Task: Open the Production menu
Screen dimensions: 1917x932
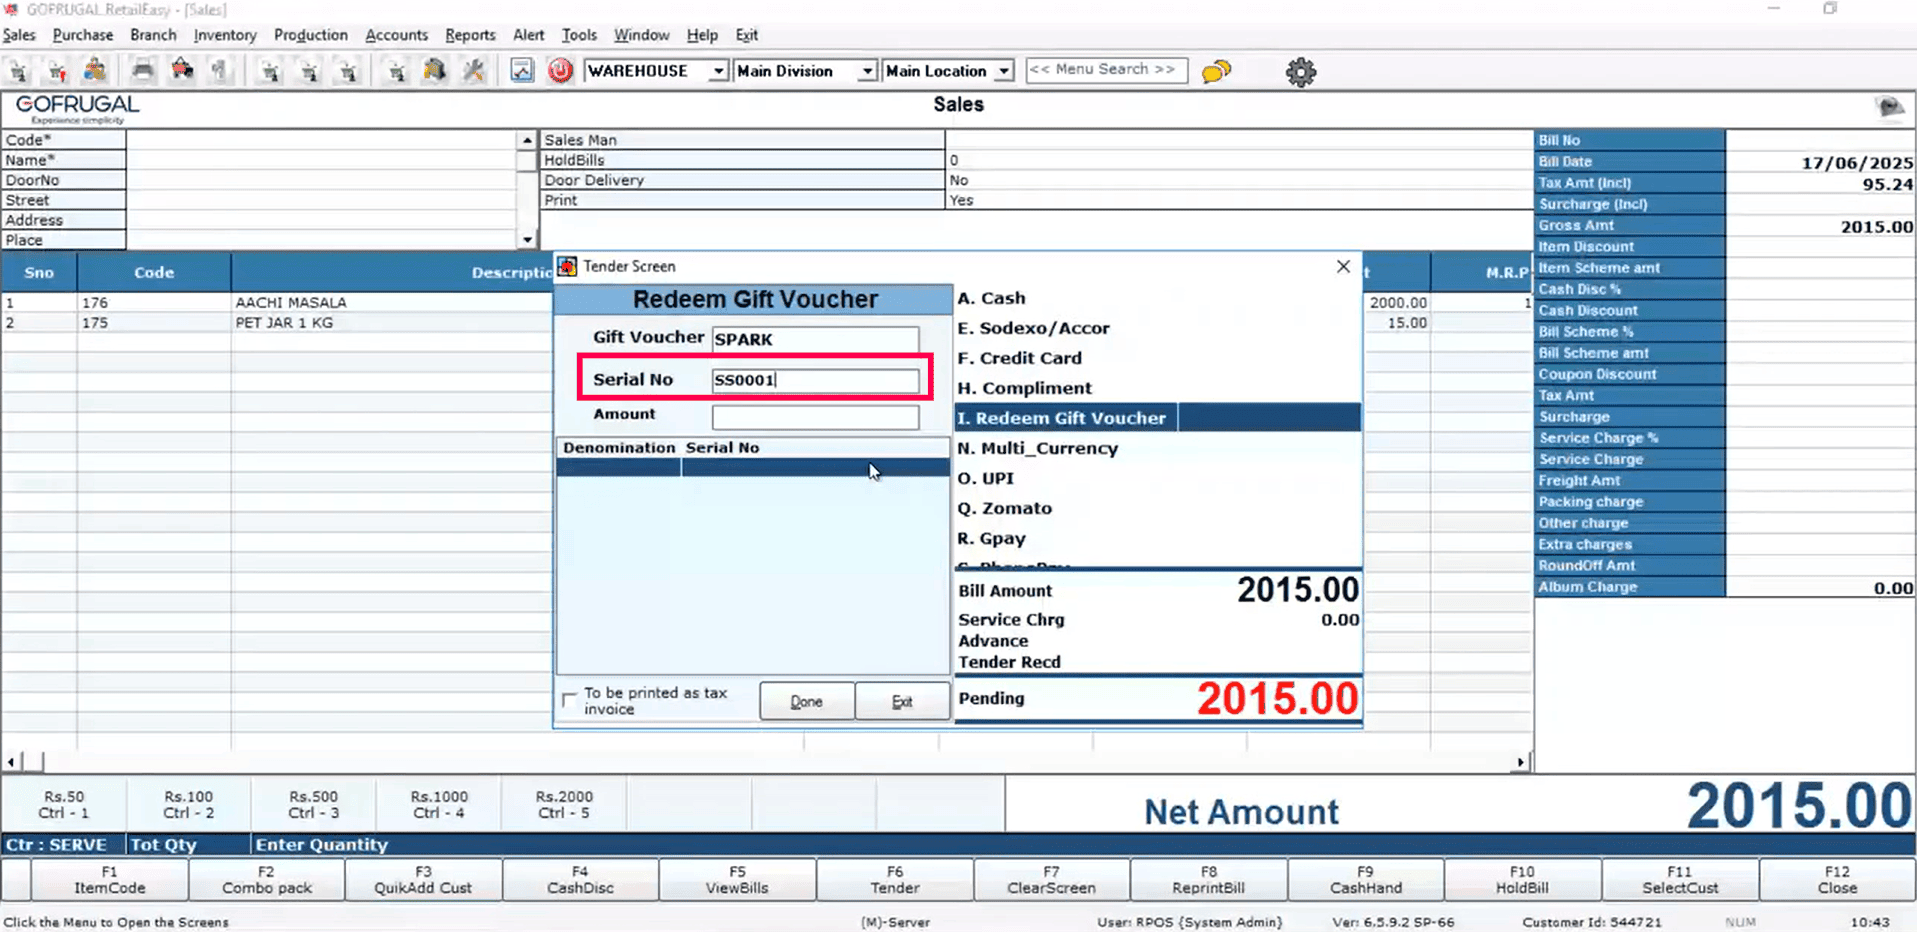Action: pos(311,35)
